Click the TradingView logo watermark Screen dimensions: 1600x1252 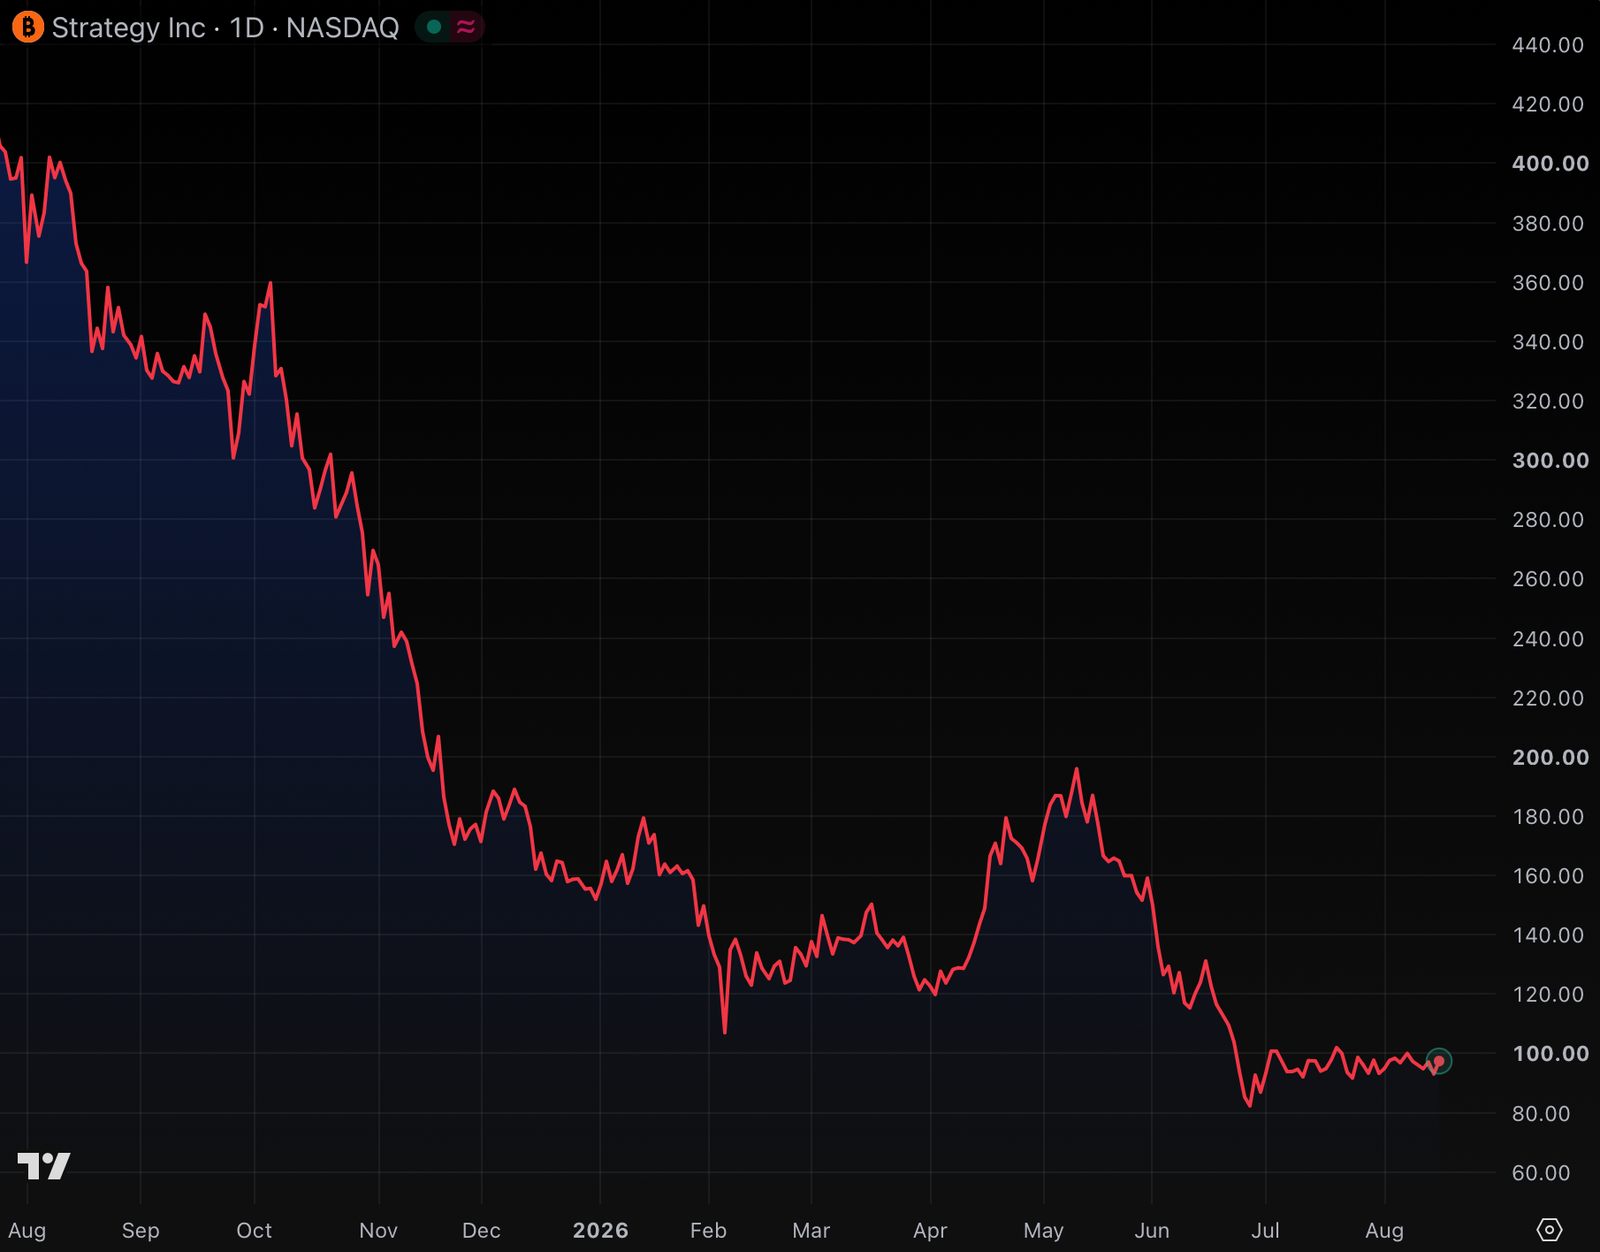[x=44, y=1166]
